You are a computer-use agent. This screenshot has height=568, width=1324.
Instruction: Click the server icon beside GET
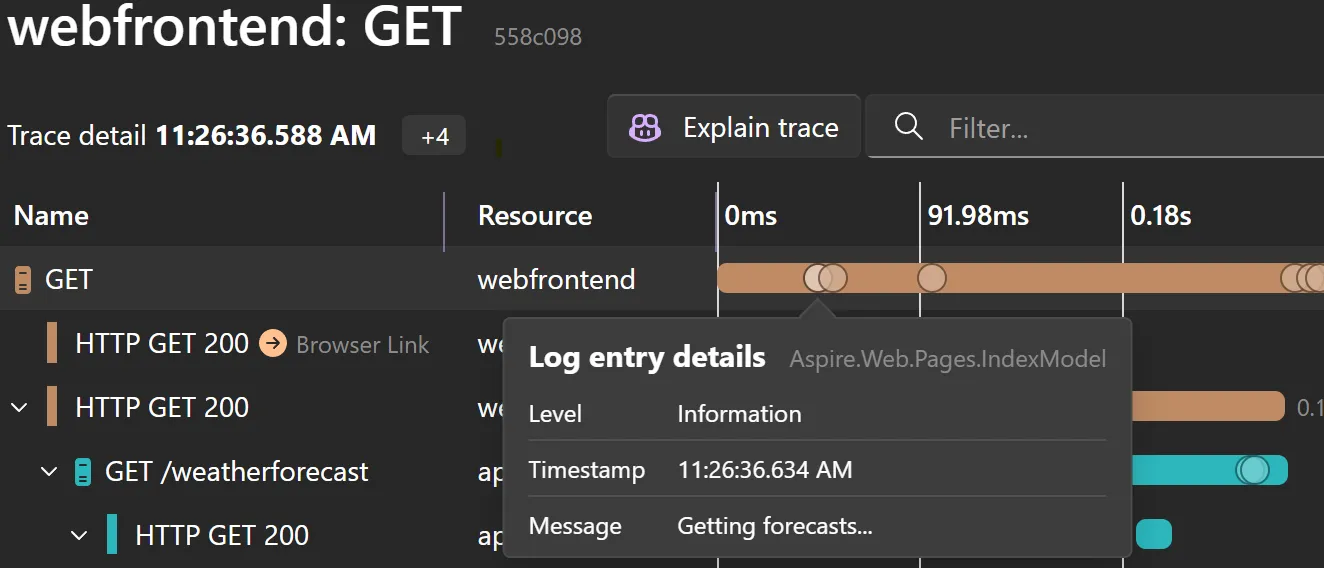[23, 280]
